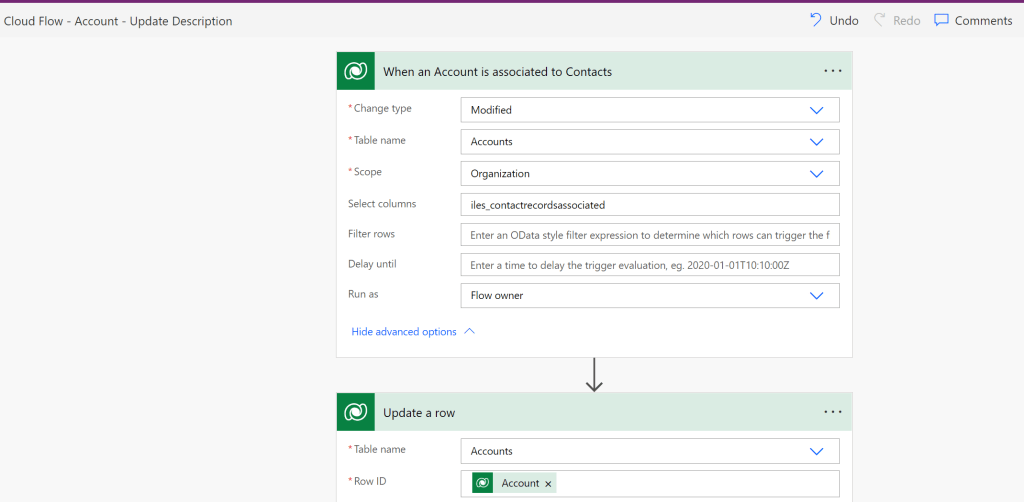Click the Dataverse icon on trigger card
The image size is (1024, 502).
pos(355,71)
